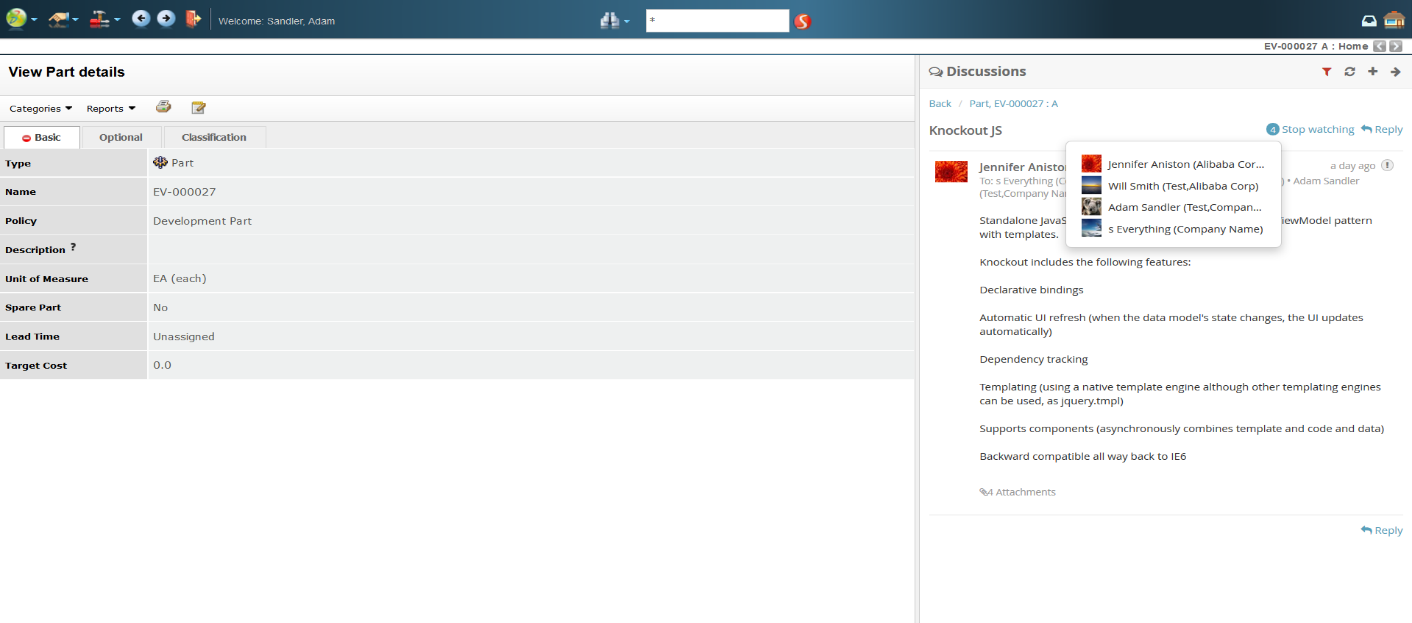Click the search text input field
This screenshot has width=1412, height=623.
[716, 20]
